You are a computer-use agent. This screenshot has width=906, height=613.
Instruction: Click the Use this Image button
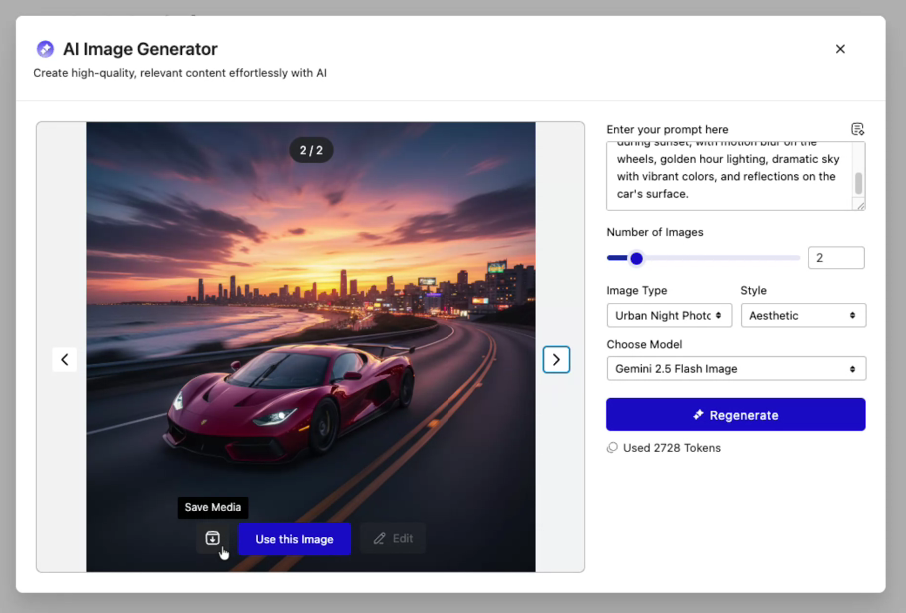[294, 538]
